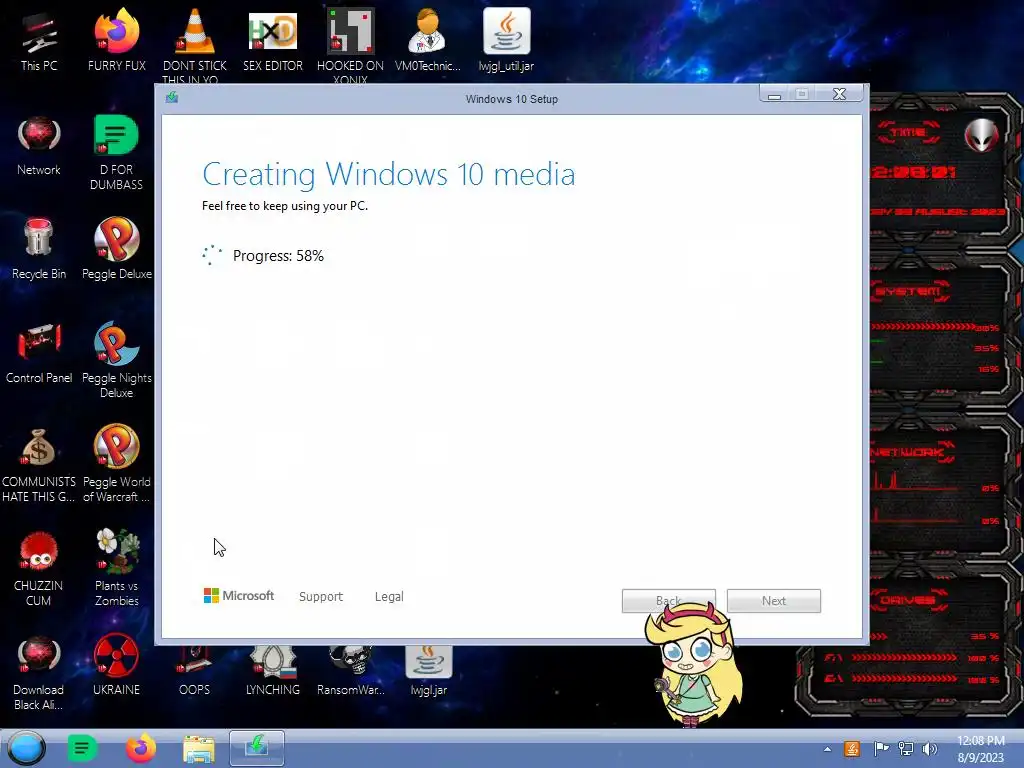Launch Peggle Nights Deluxe shortcut

[x=116, y=360]
